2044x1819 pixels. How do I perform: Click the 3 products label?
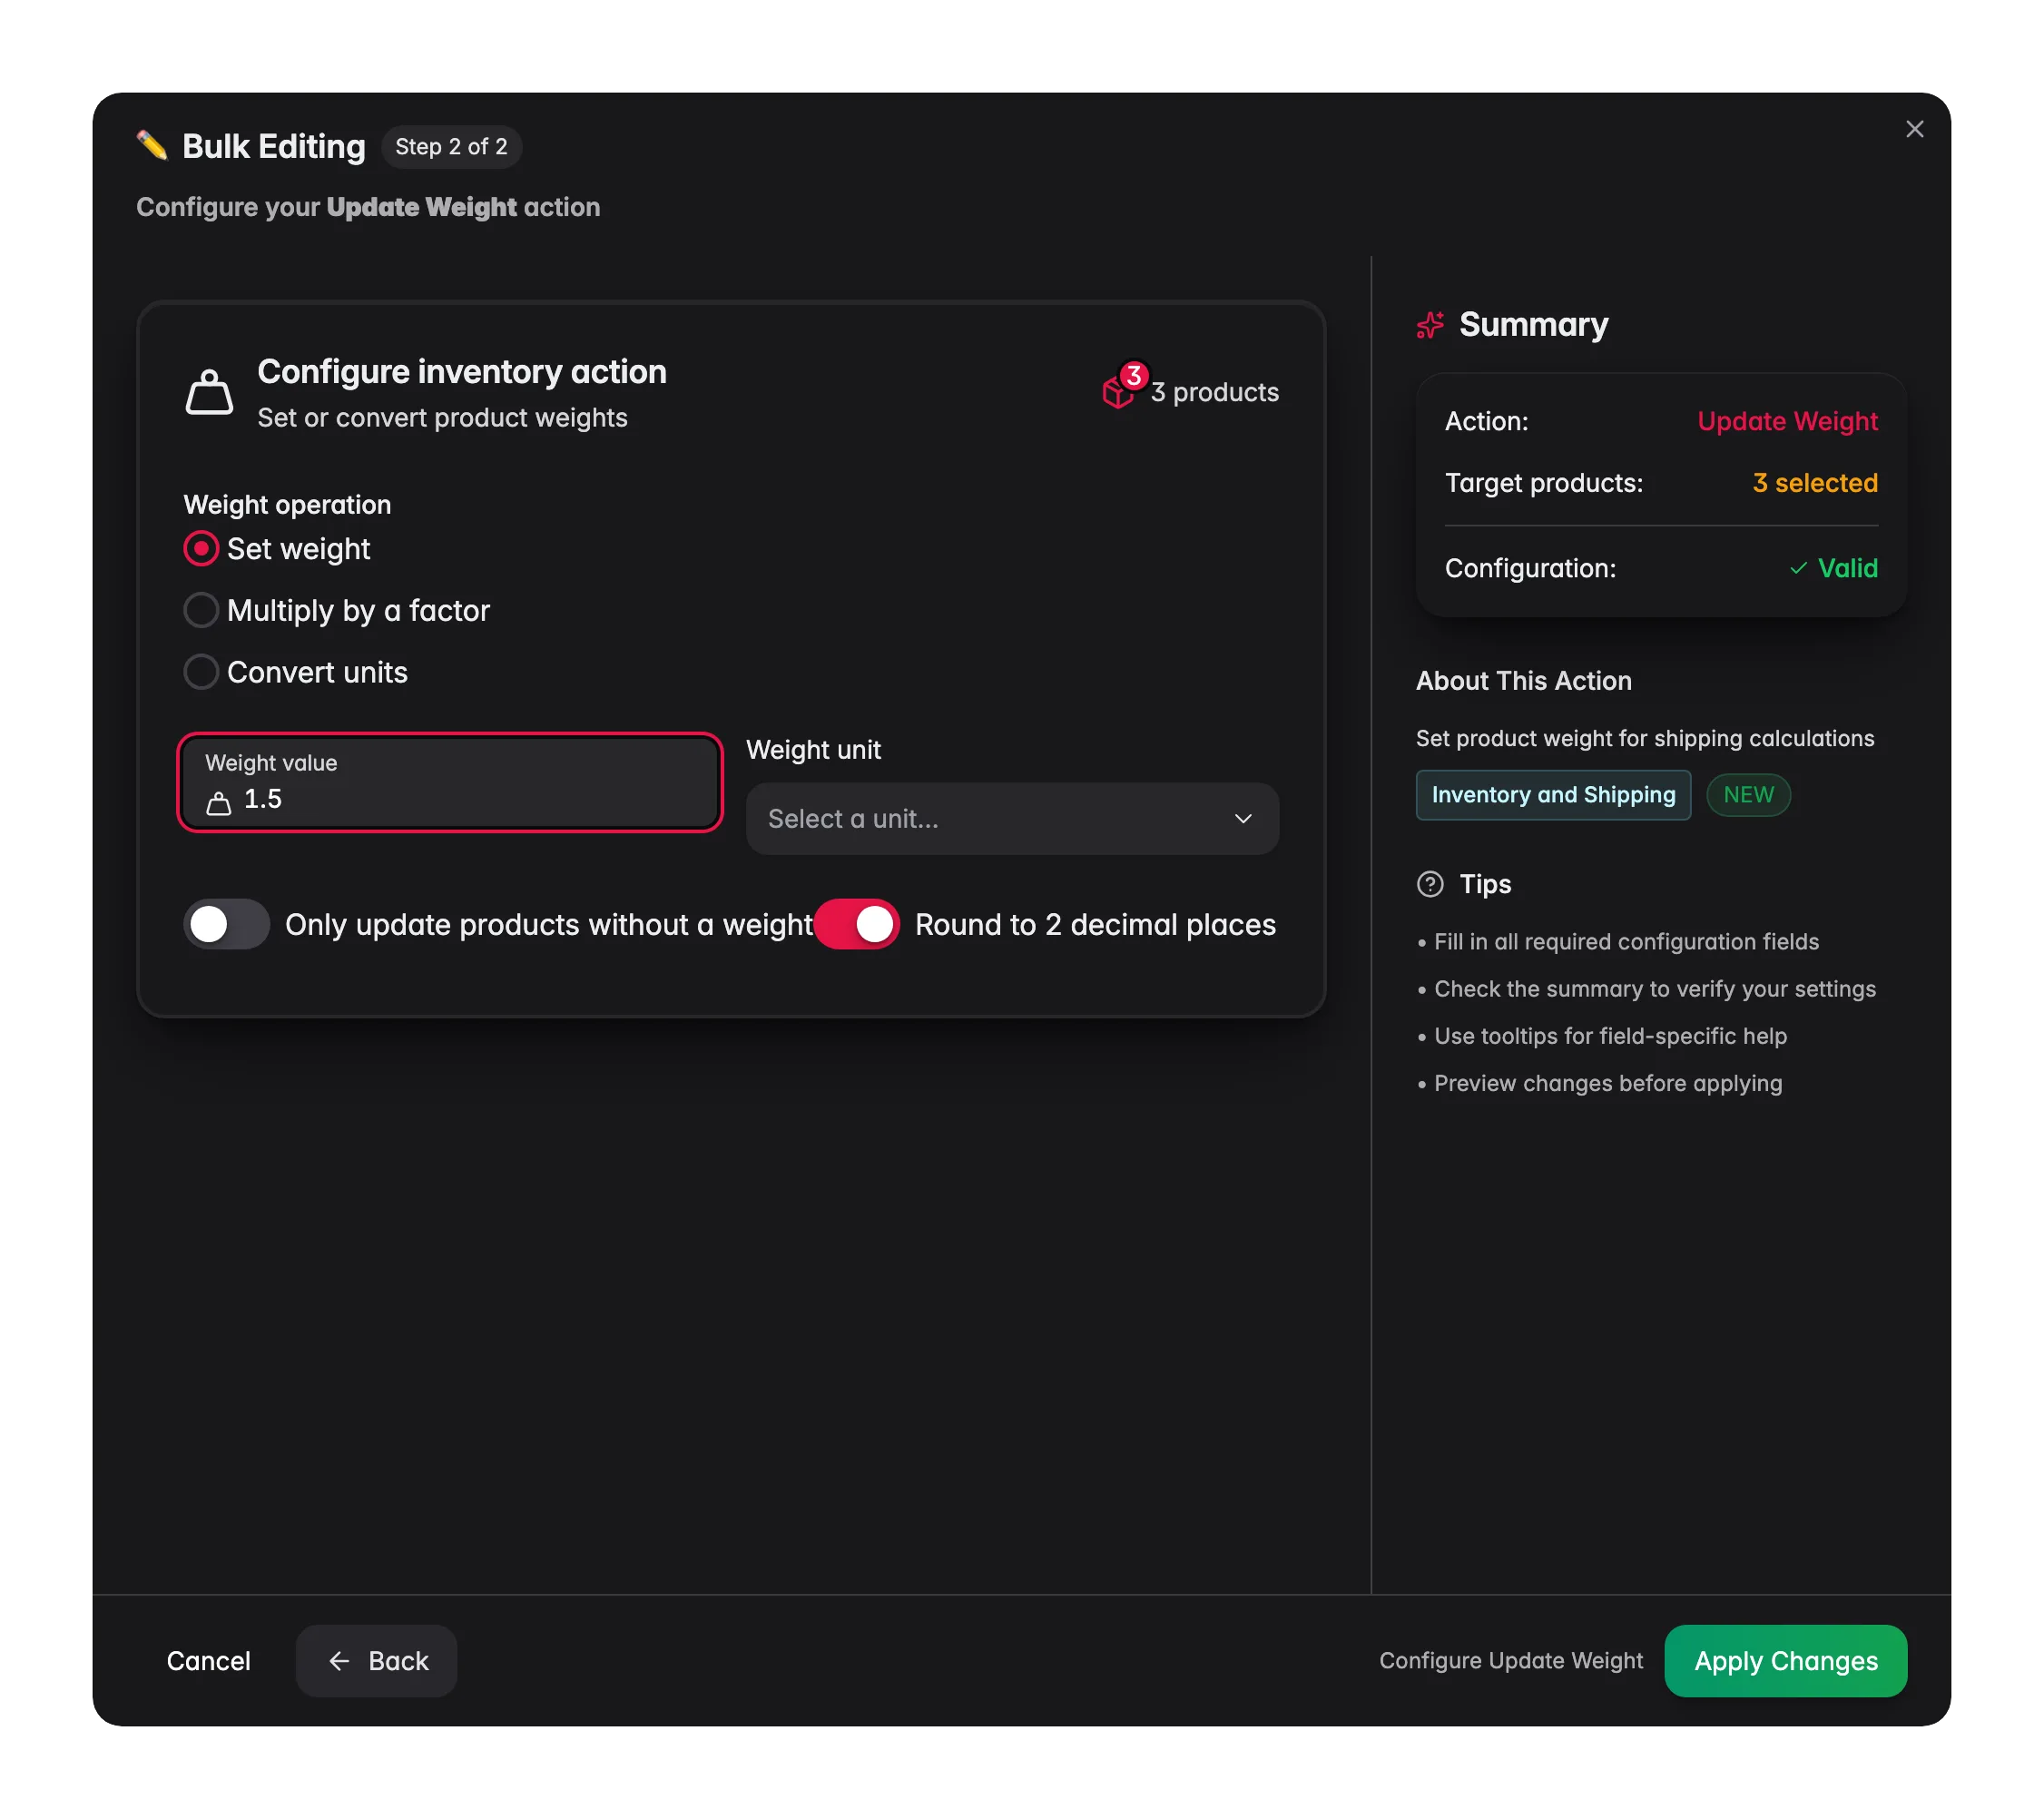coord(1214,392)
